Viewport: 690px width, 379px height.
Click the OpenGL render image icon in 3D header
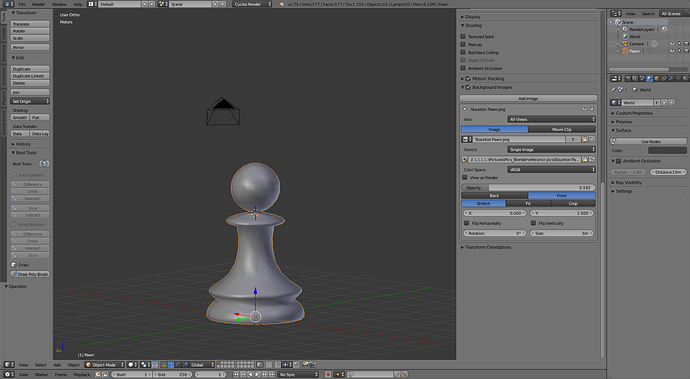[x=305, y=364]
